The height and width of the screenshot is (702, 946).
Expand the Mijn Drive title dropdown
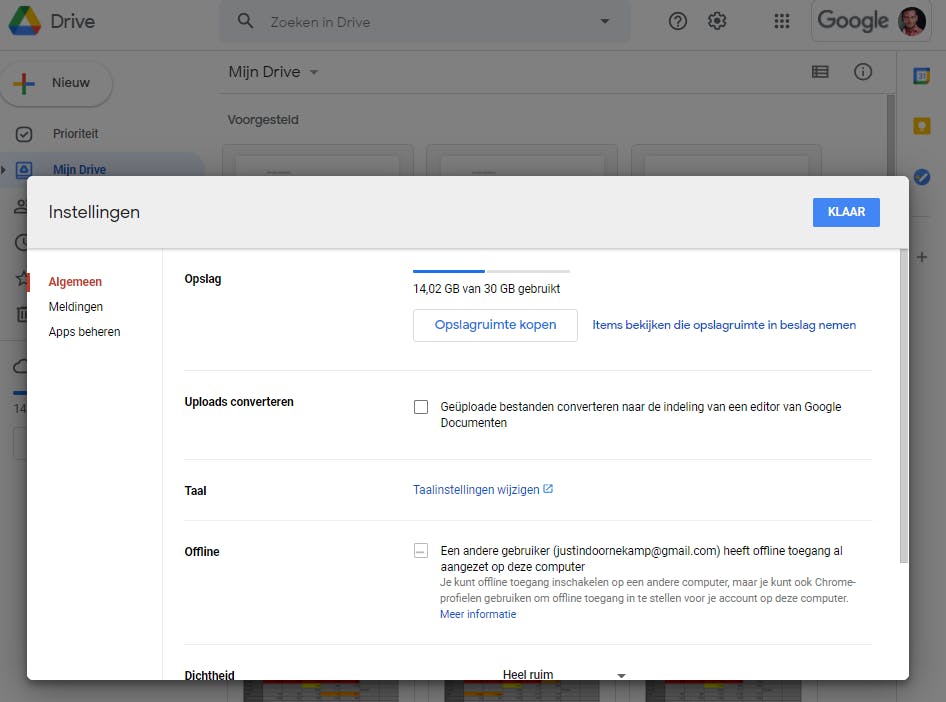coord(314,72)
